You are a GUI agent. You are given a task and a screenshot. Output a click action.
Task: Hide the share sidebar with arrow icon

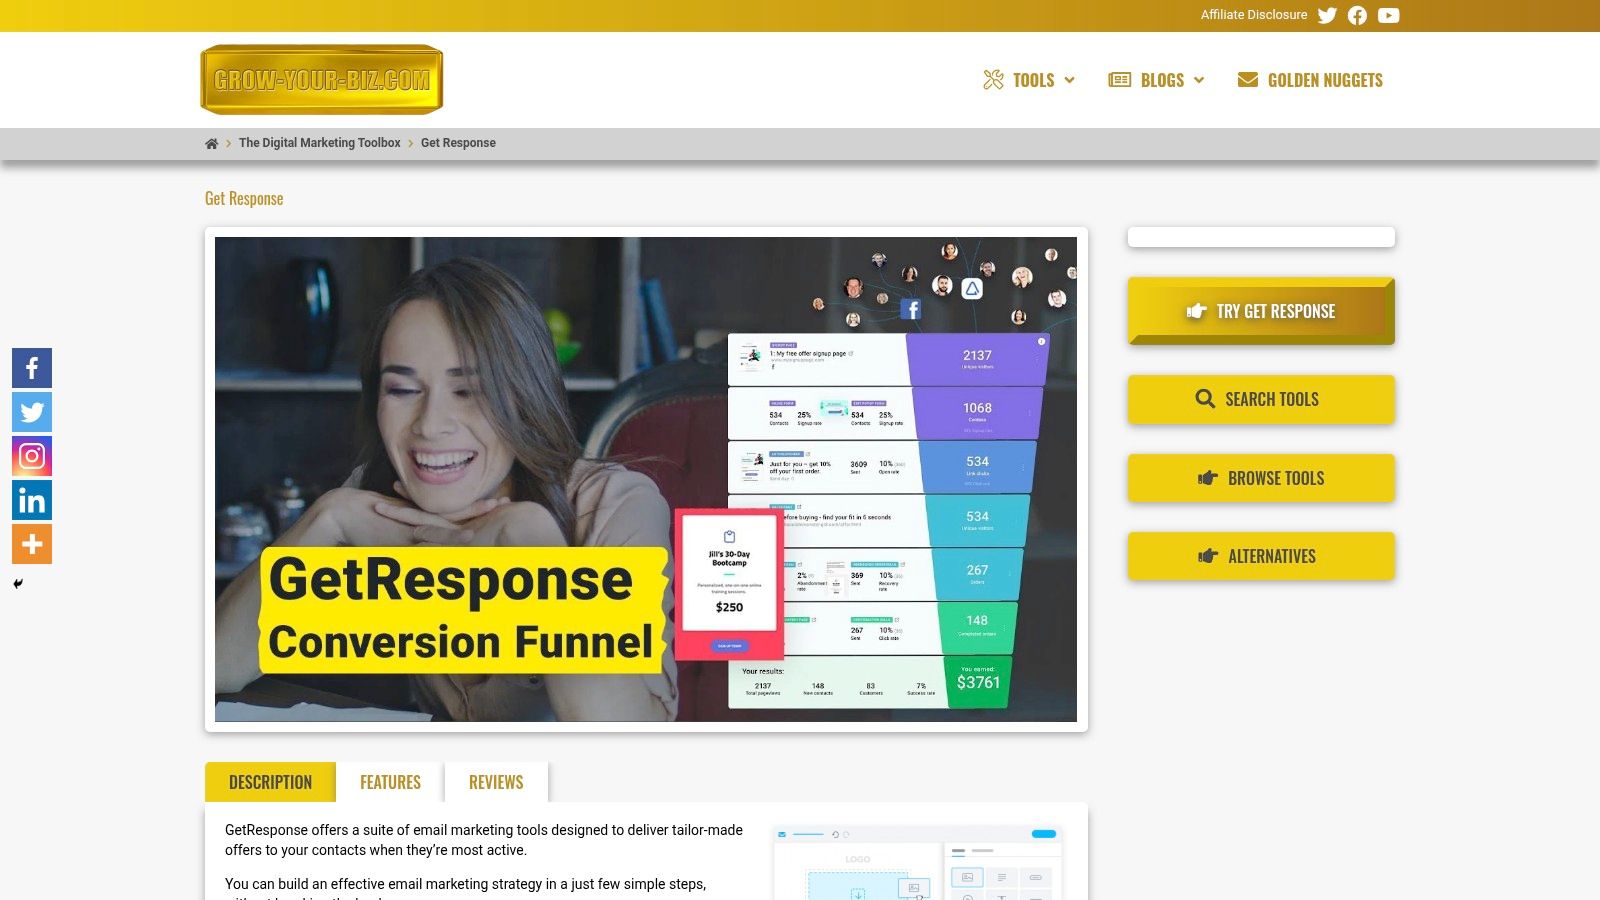point(18,584)
